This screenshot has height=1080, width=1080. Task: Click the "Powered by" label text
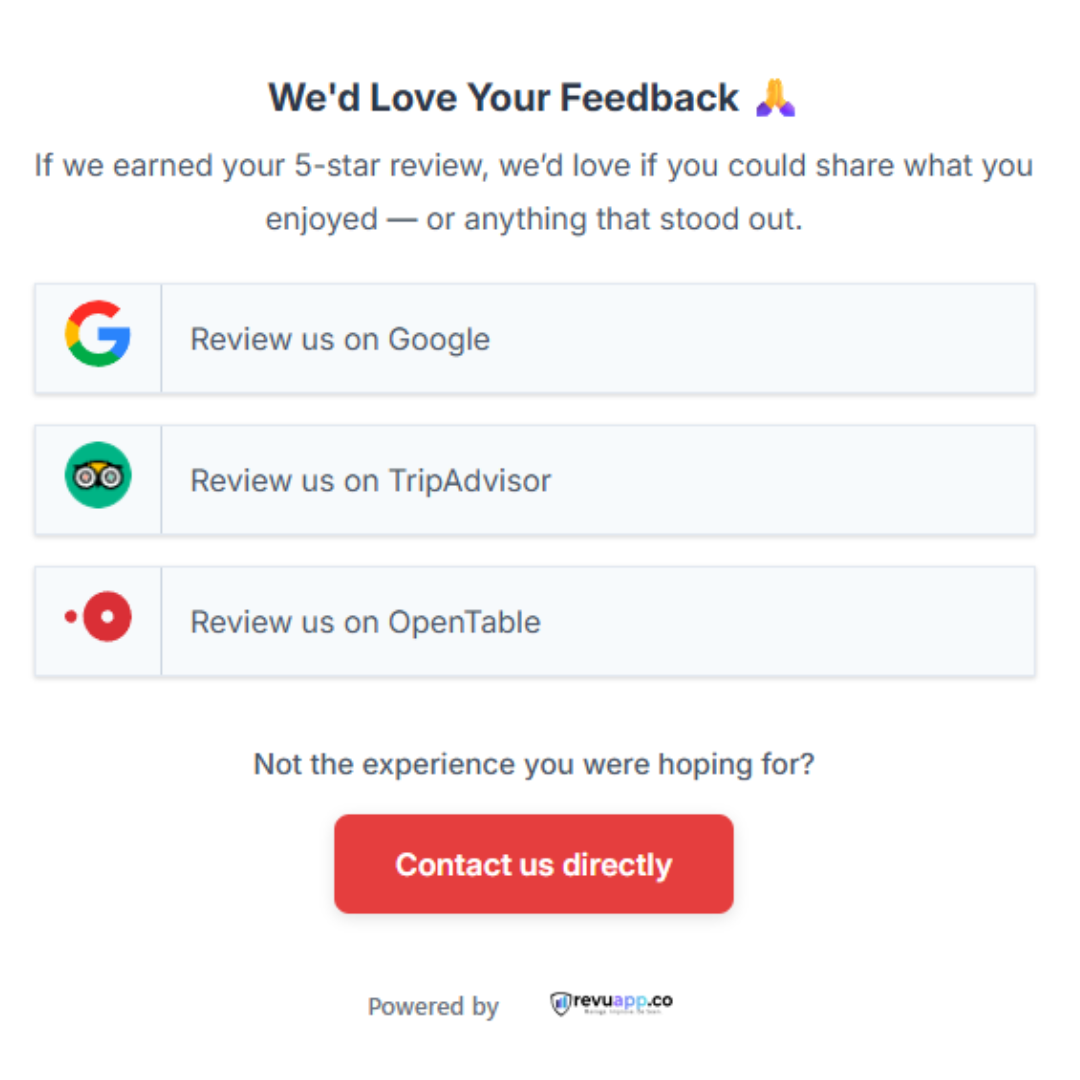[x=433, y=1007]
